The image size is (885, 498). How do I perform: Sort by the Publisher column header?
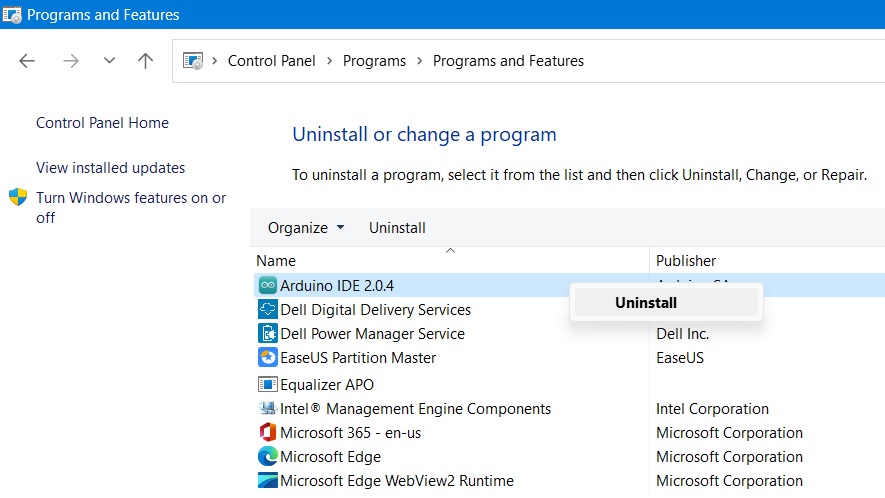click(x=686, y=260)
